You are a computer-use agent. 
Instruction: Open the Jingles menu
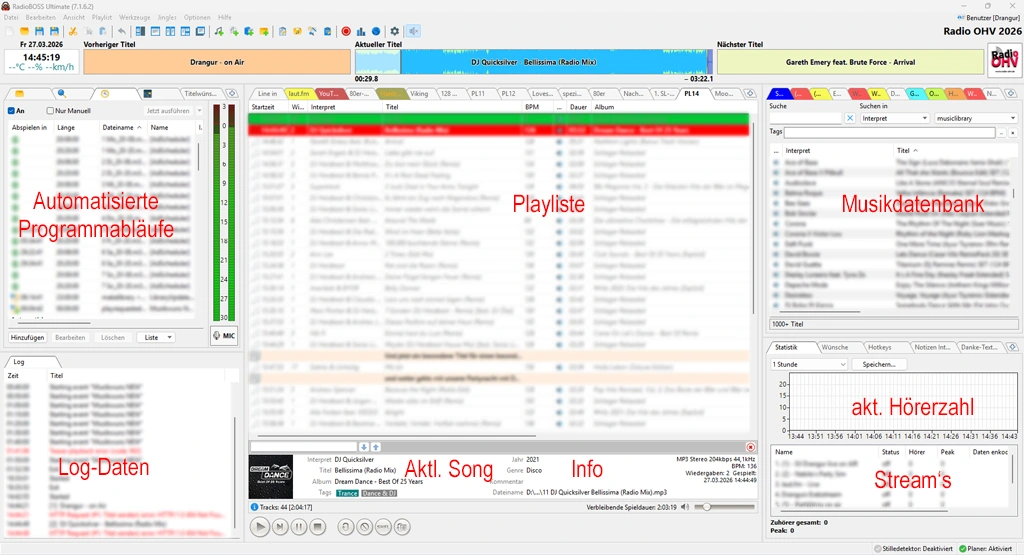click(167, 17)
